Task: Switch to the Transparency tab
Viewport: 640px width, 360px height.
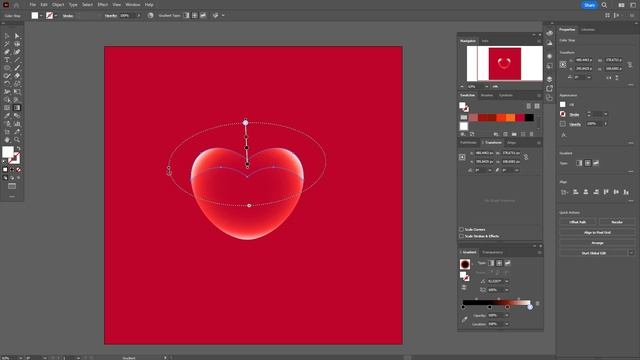Action: click(493, 252)
